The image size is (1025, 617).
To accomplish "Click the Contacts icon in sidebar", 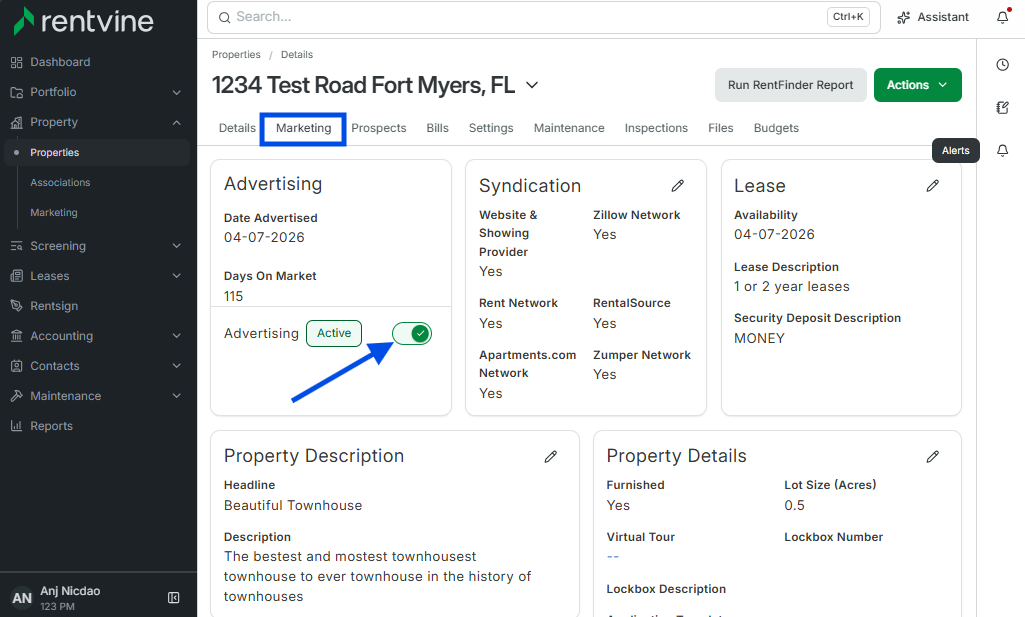I will tap(16, 366).
